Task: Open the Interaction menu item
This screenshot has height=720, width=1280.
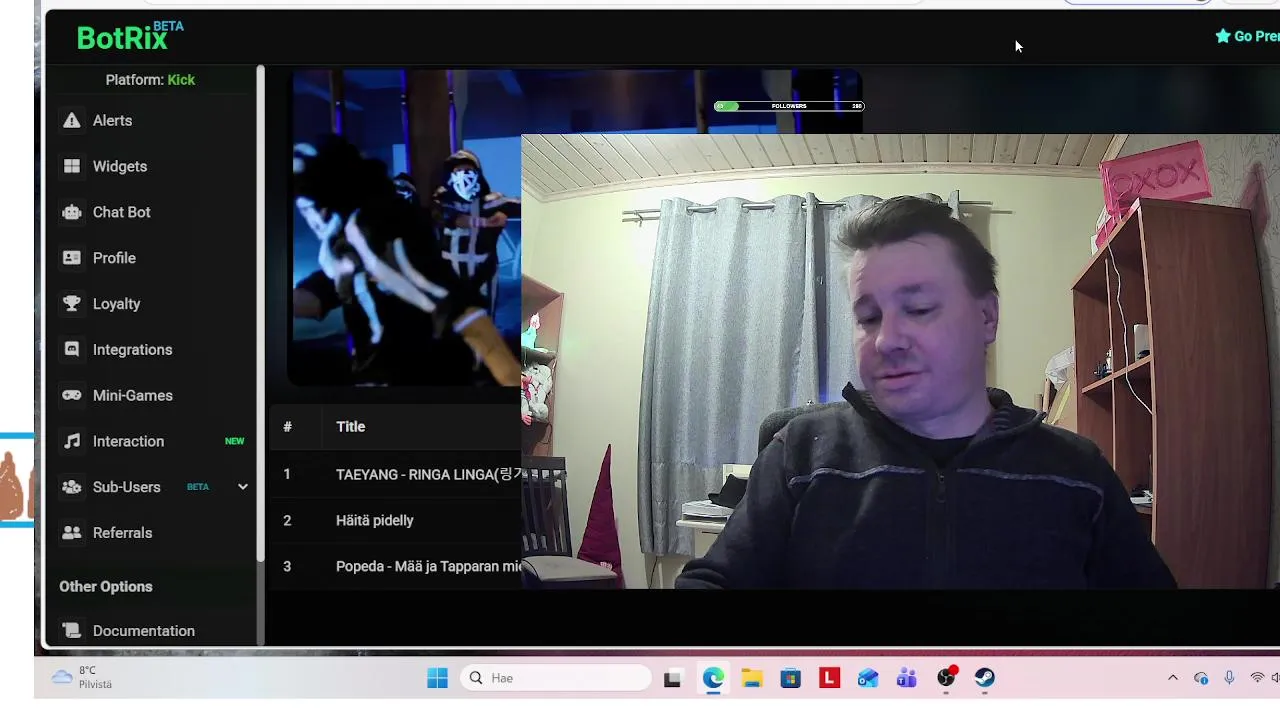Action: pyautogui.click(x=154, y=441)
